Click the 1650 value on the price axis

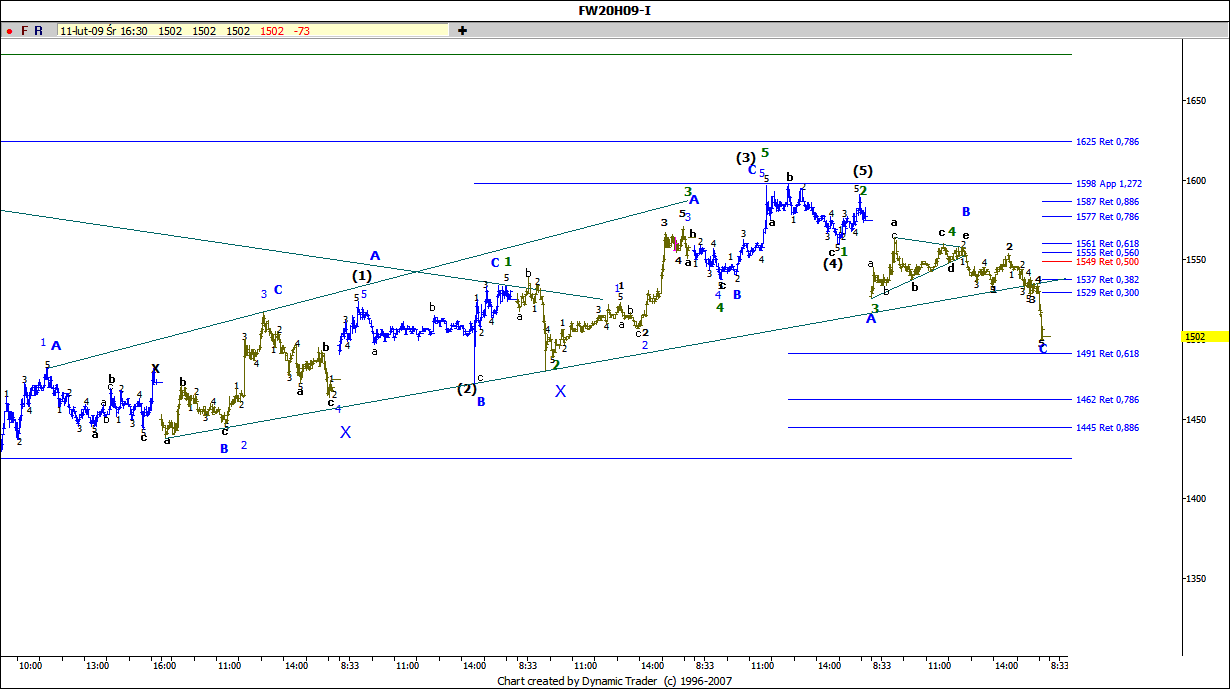[x=1196, y=101]
